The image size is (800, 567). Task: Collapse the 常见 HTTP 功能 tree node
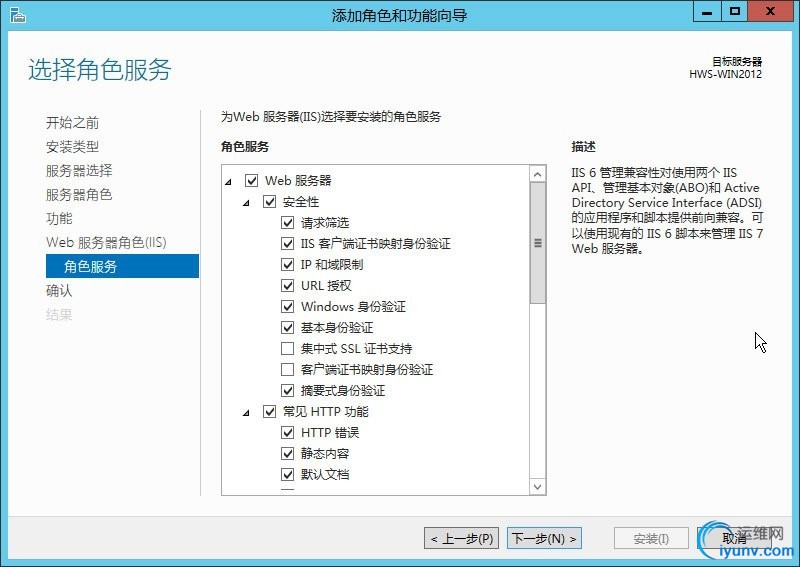coord(246,412)
